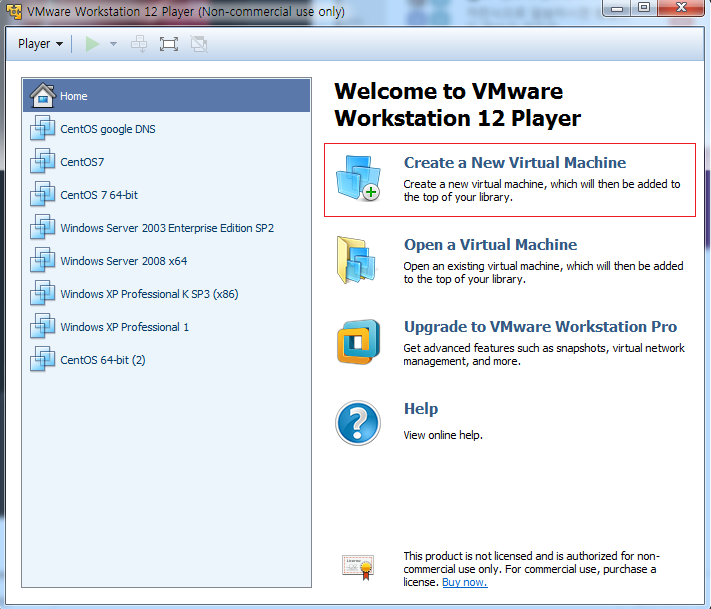Minimize the VMware Player window

(617, 8)
